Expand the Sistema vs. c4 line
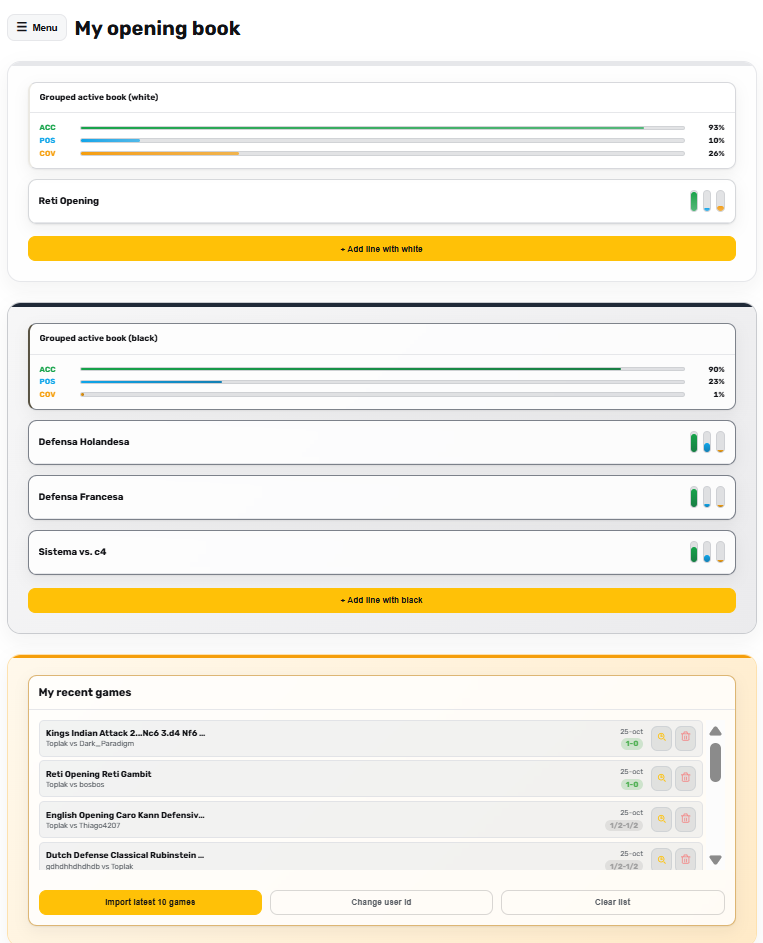Screen dimensions: 763x943 pos(300,552)
